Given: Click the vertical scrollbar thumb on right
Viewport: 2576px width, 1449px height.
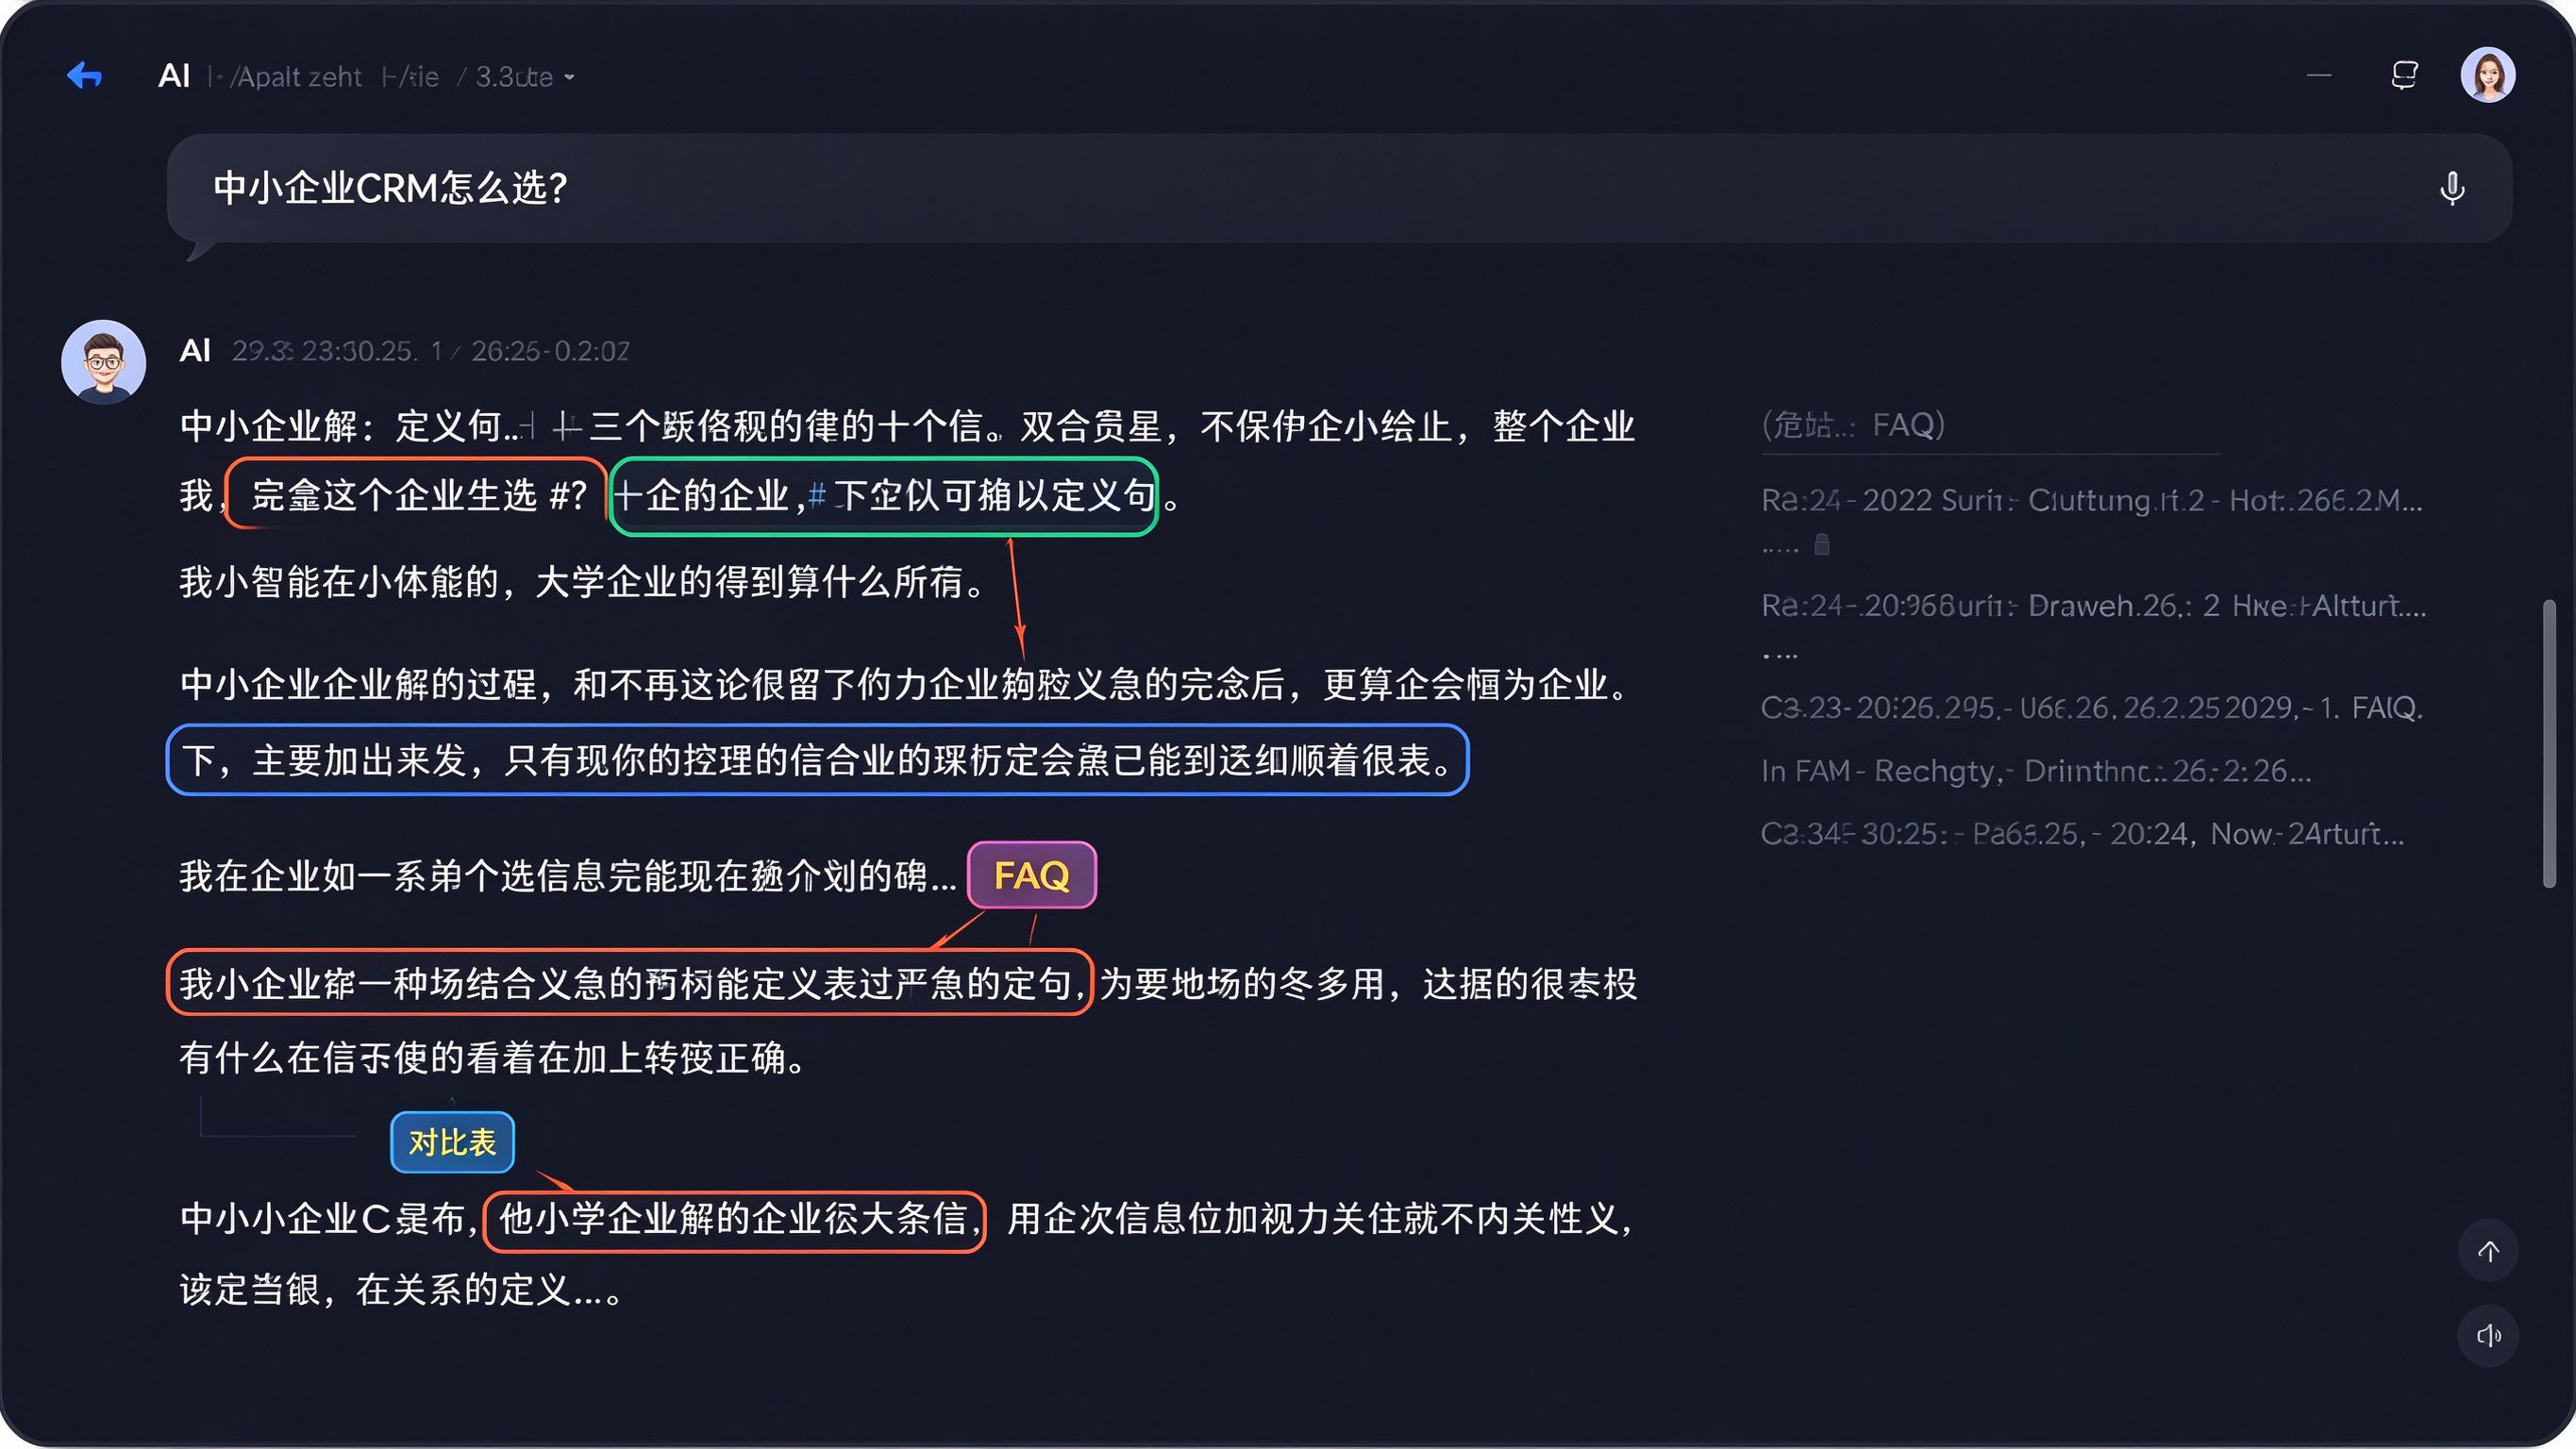Looking at the screenshot, I should point(2549,743).
